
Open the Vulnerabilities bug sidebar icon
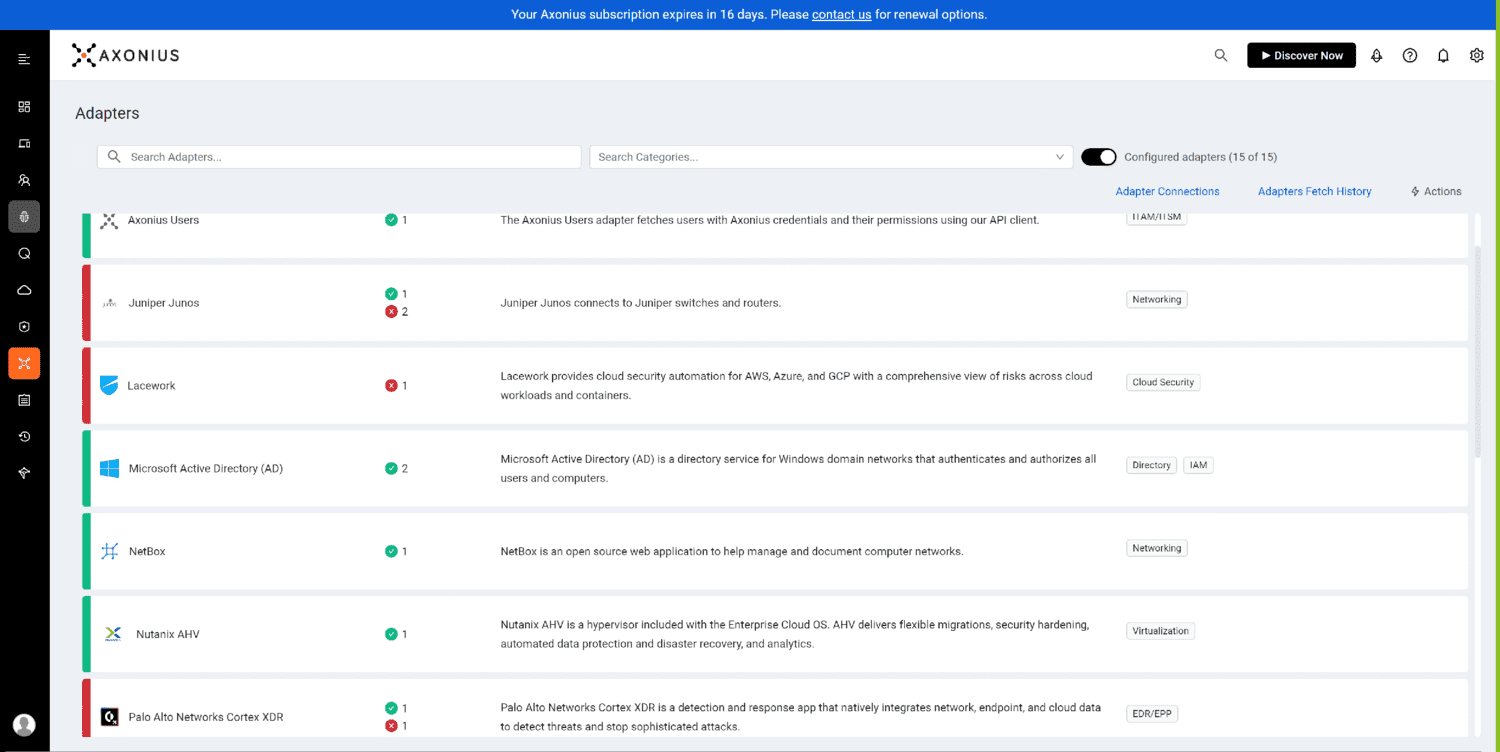point(24,217)
